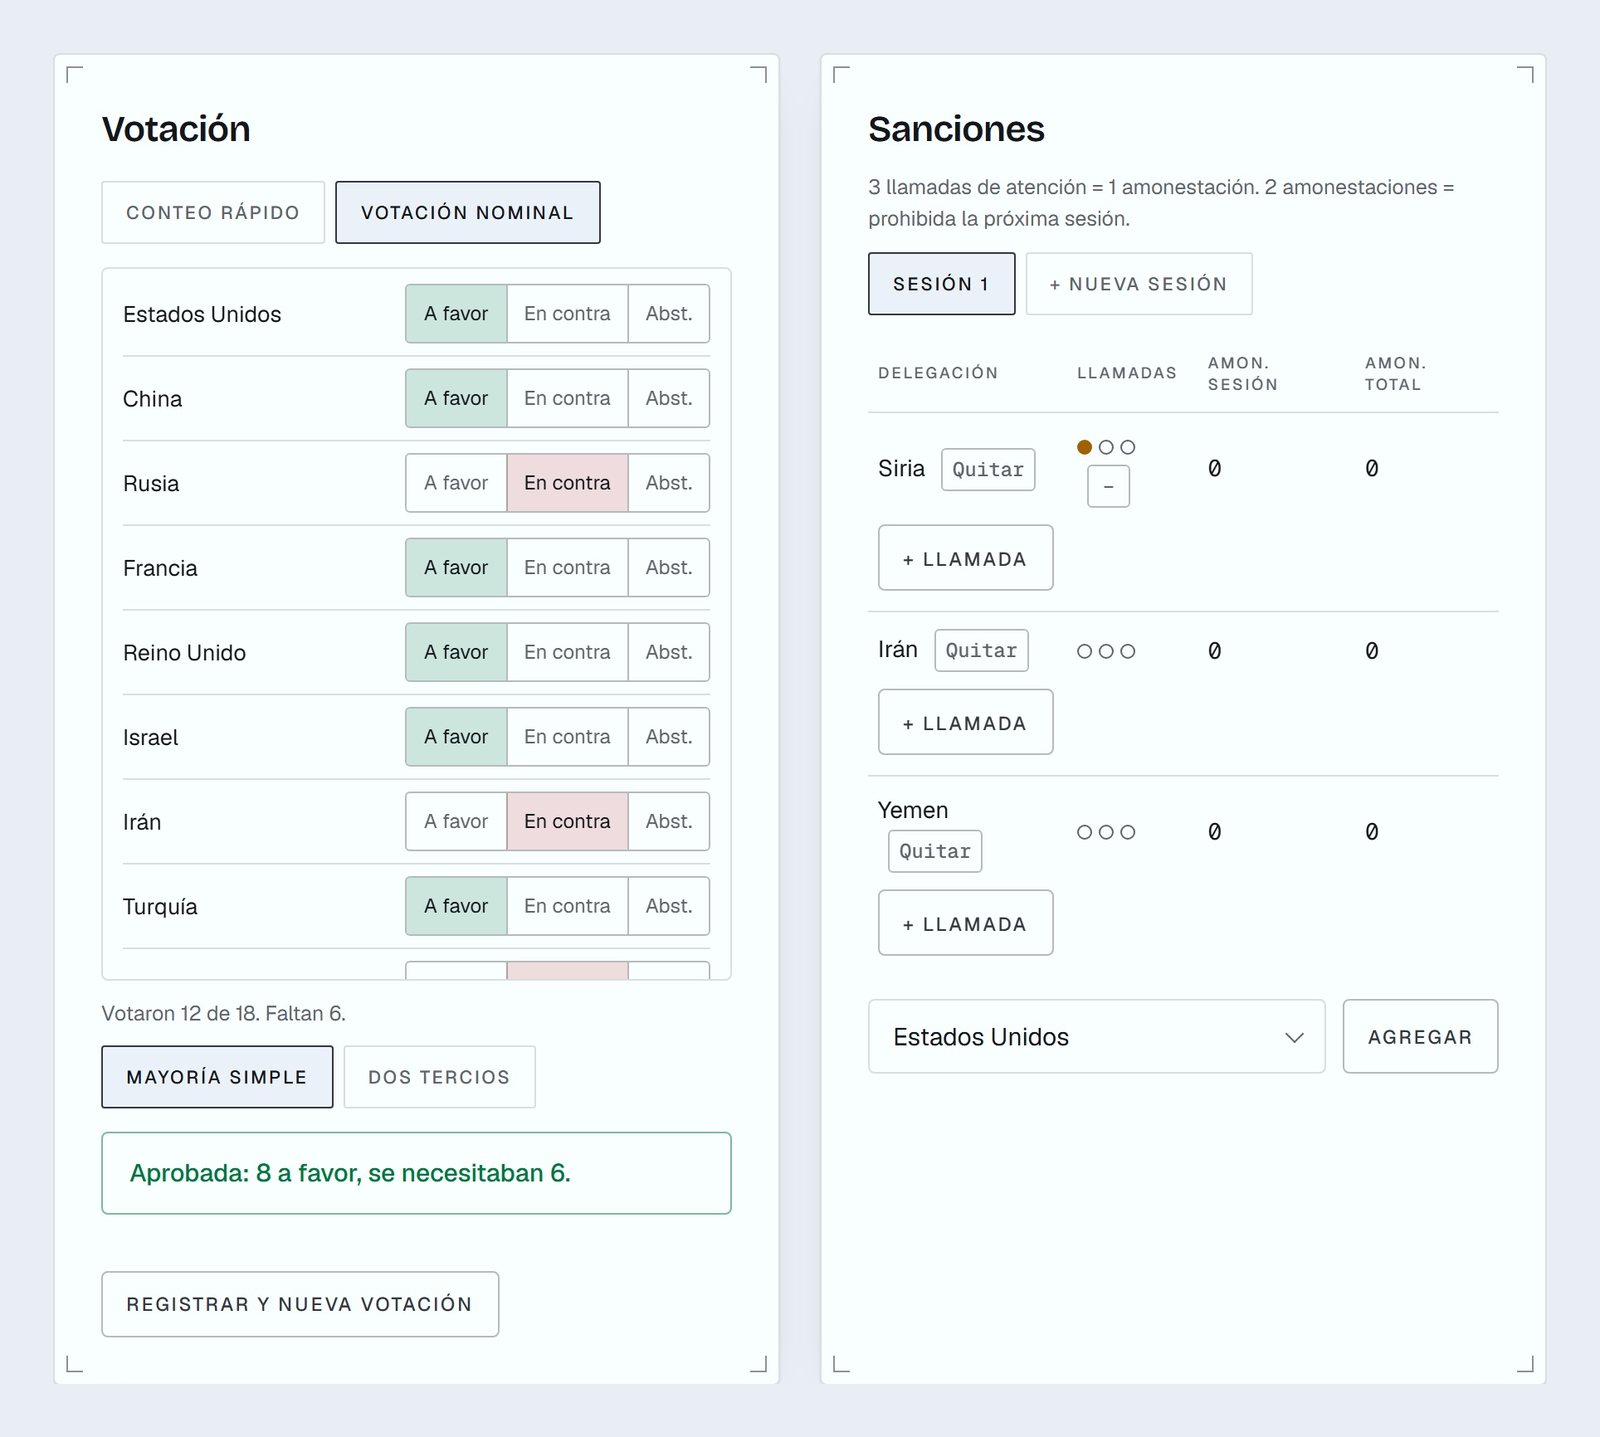
Task: Set China vote to En contra
Action: 567,398
